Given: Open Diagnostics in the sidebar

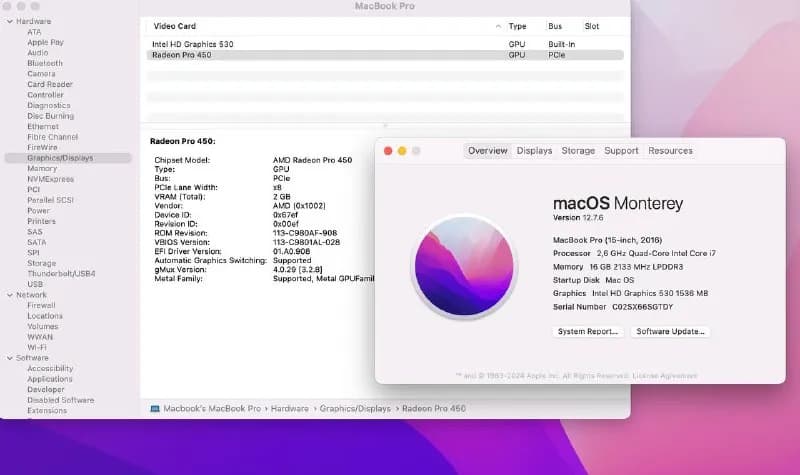Looking at the screenshot, I should coord(49,105).
